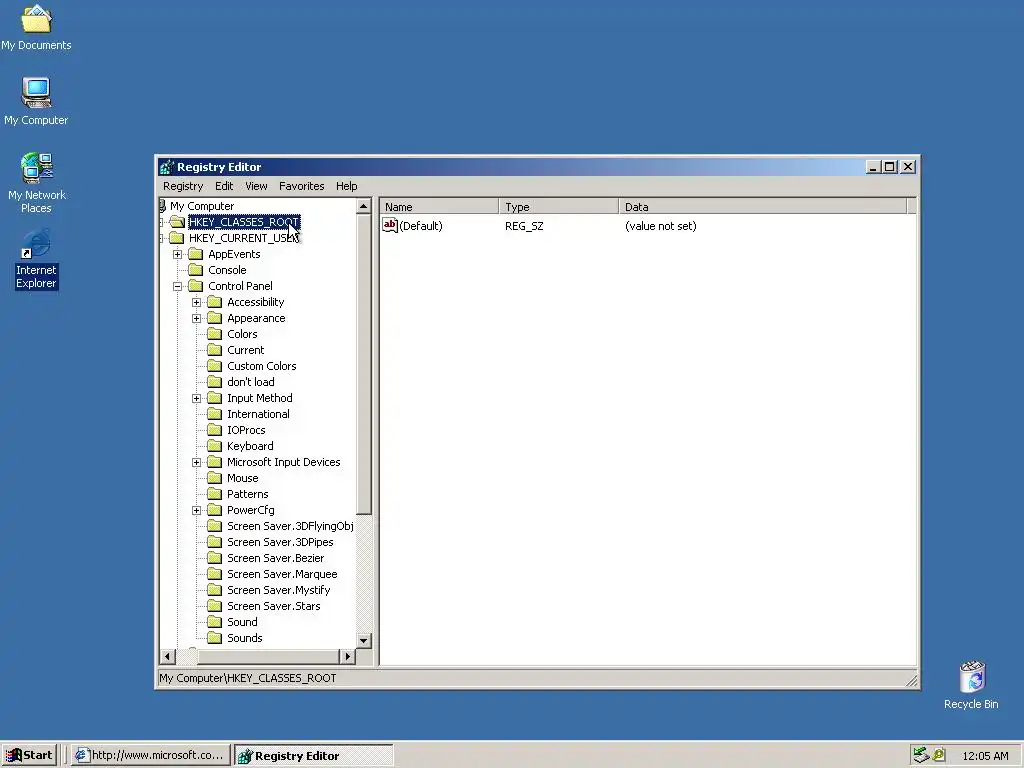Open the Registry menu
1024x768 pixels.
pos(183,186)
